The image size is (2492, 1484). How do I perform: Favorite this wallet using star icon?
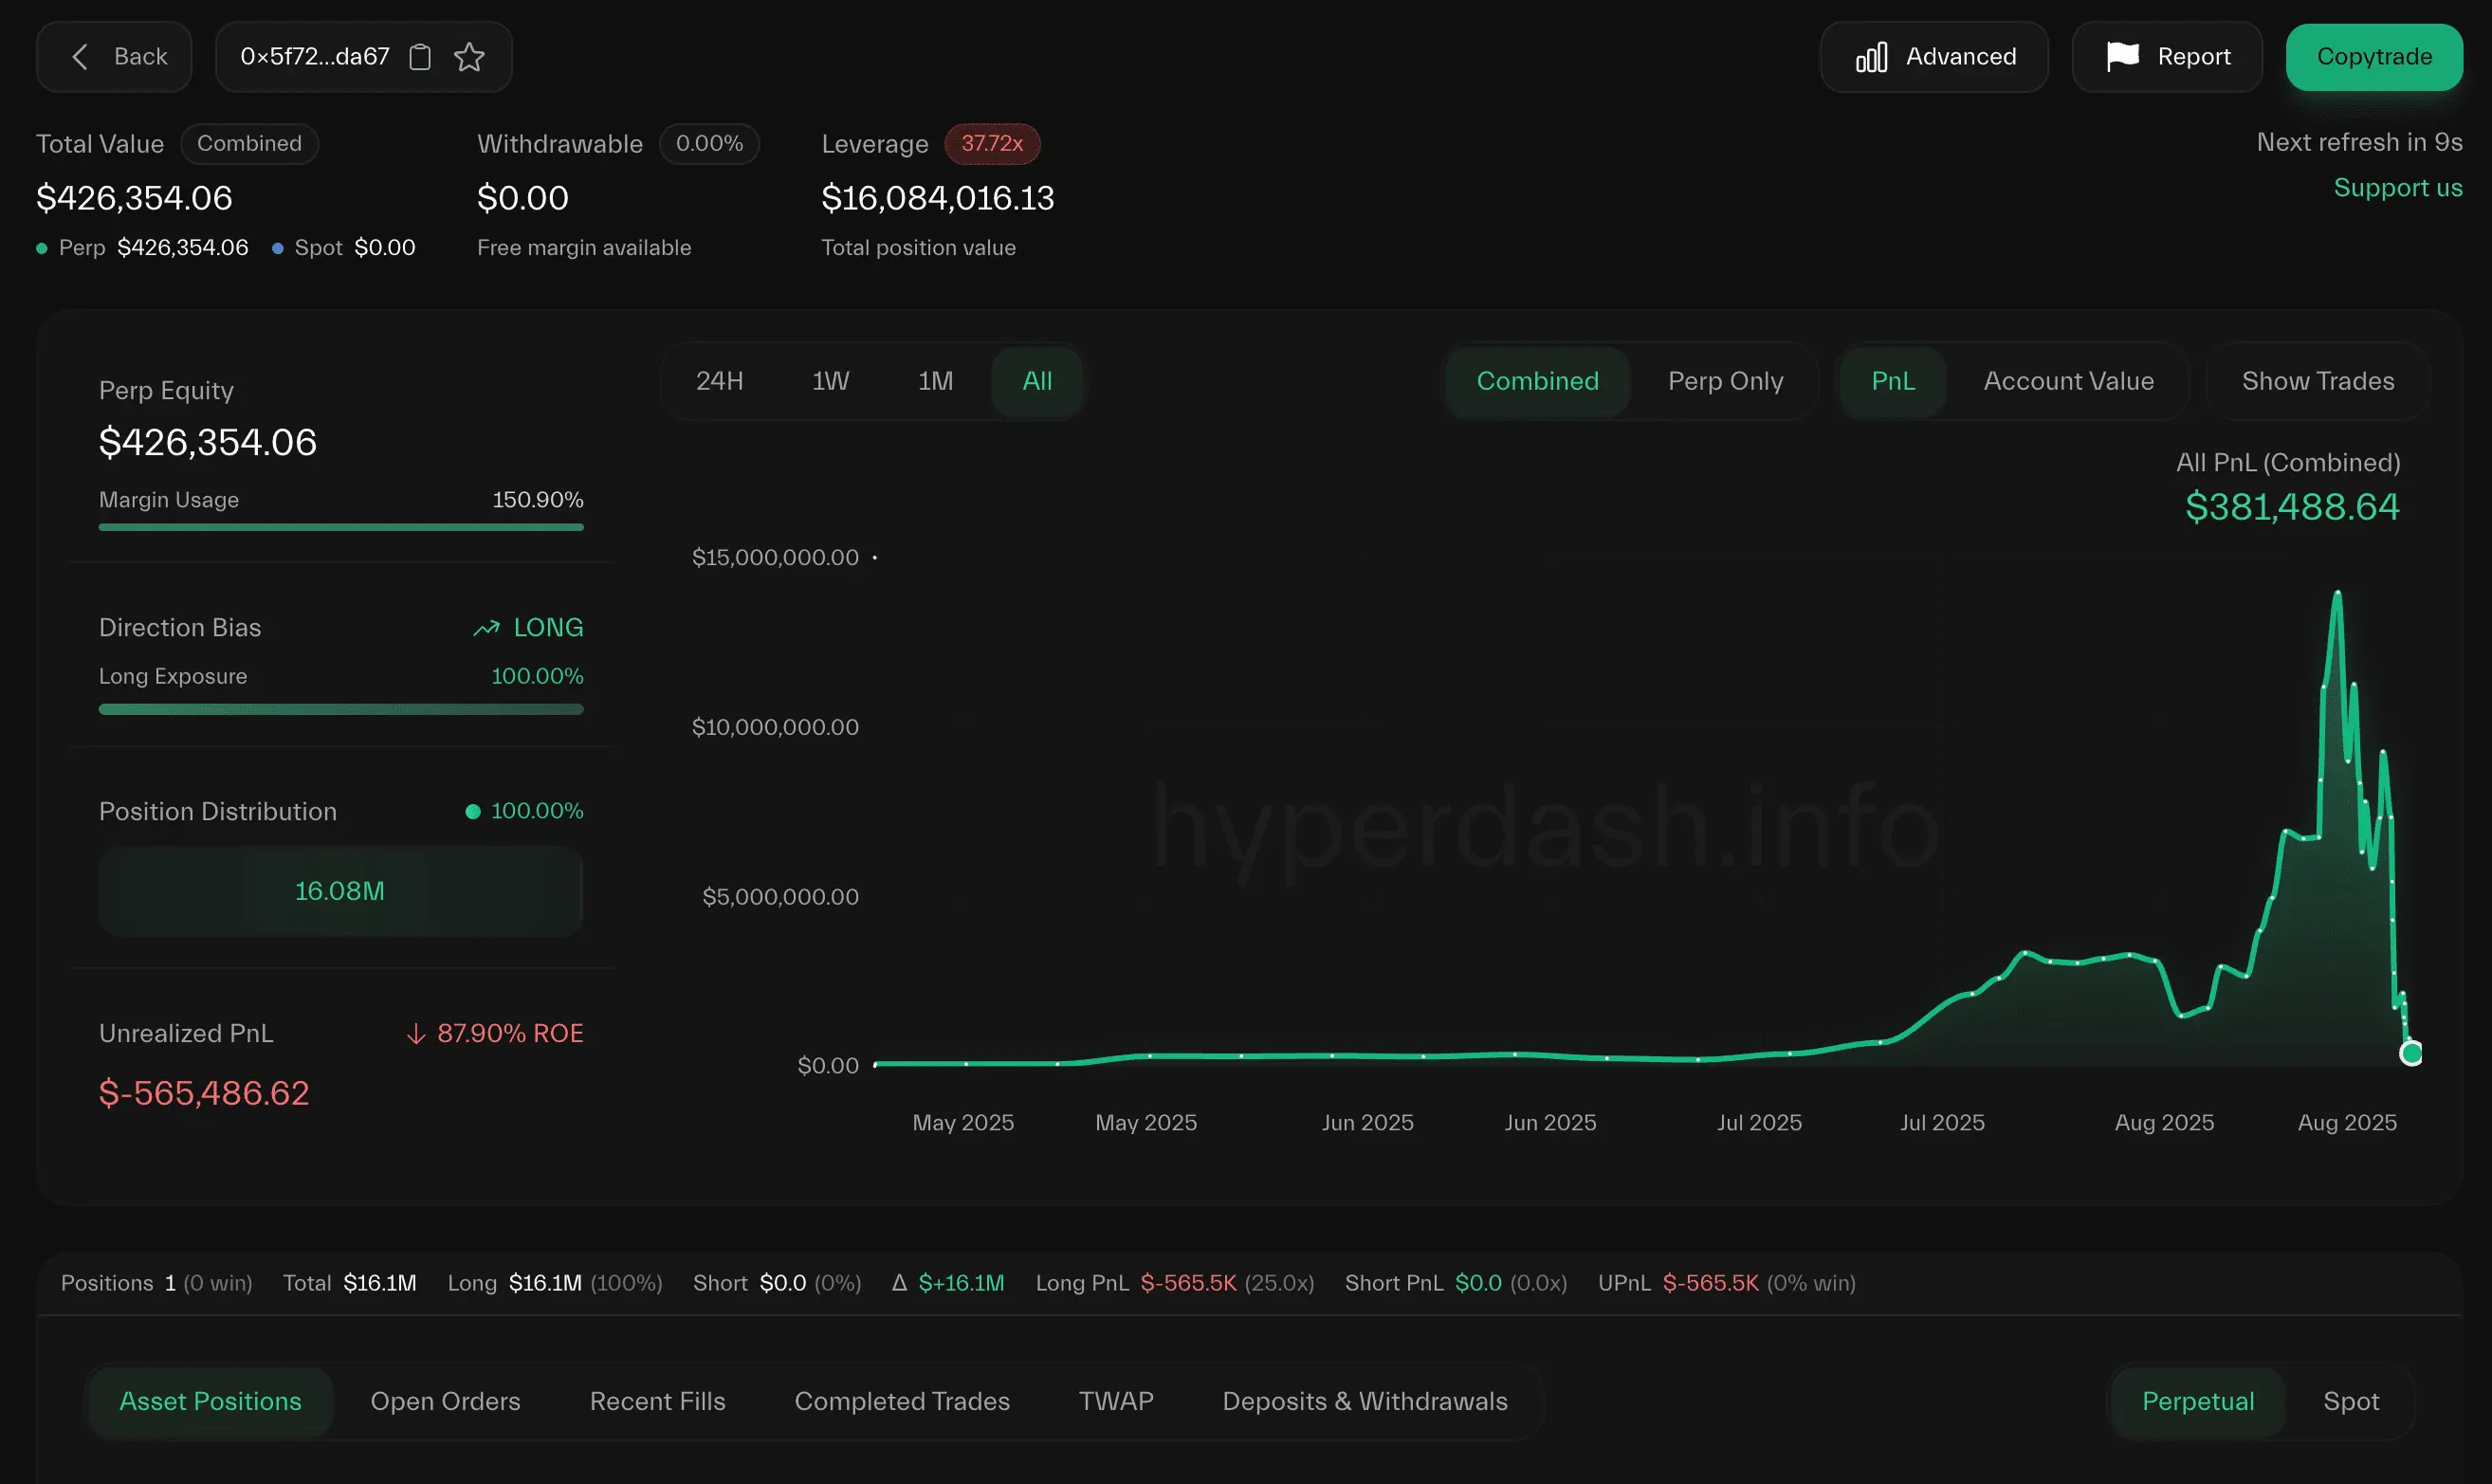tap(469, 57)
